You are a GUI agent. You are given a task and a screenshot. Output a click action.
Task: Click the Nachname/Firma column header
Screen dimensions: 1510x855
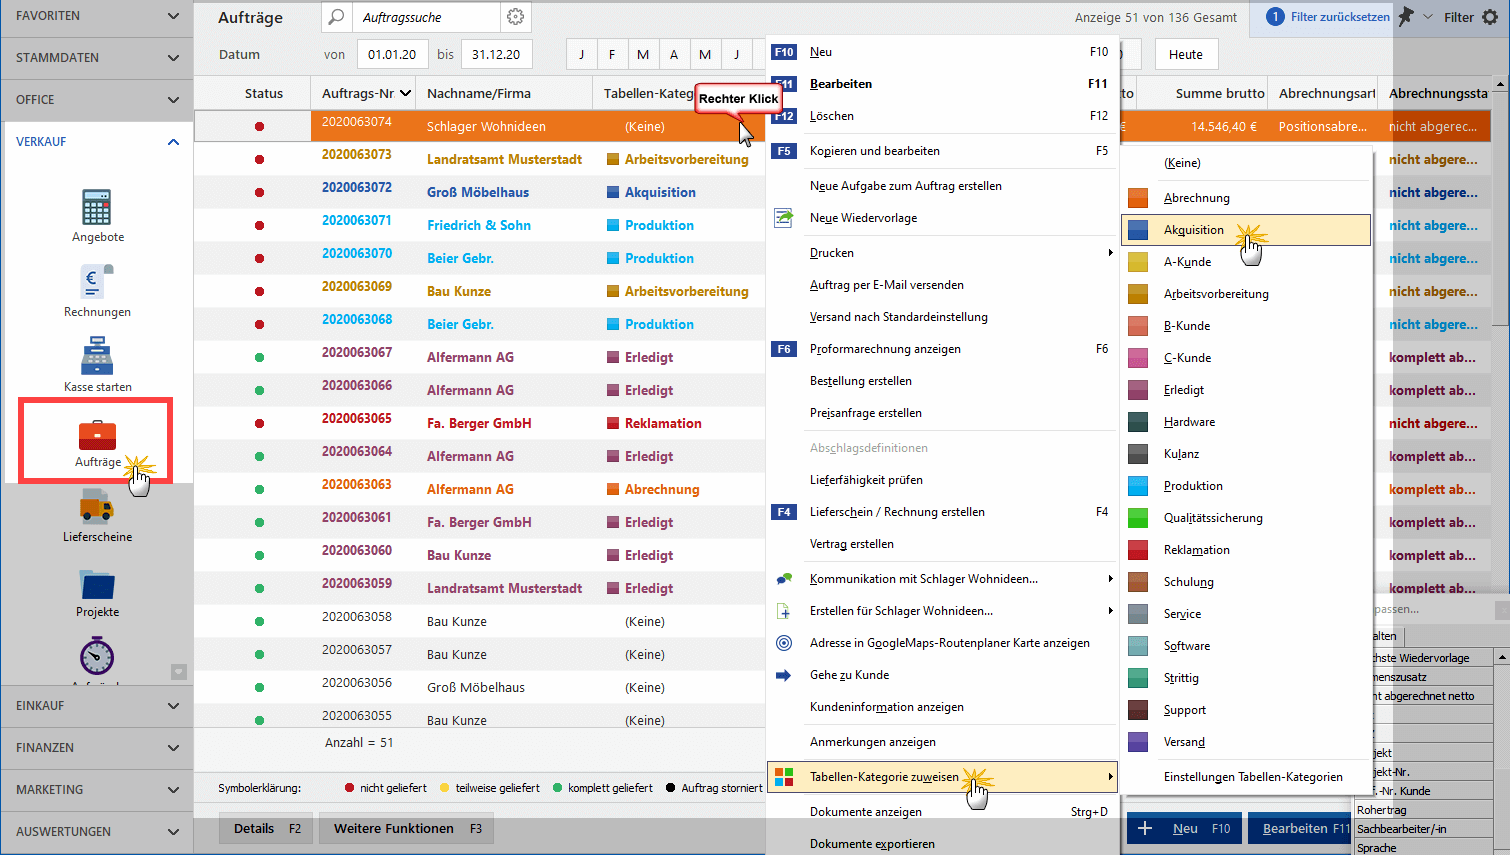click(503, 93)
